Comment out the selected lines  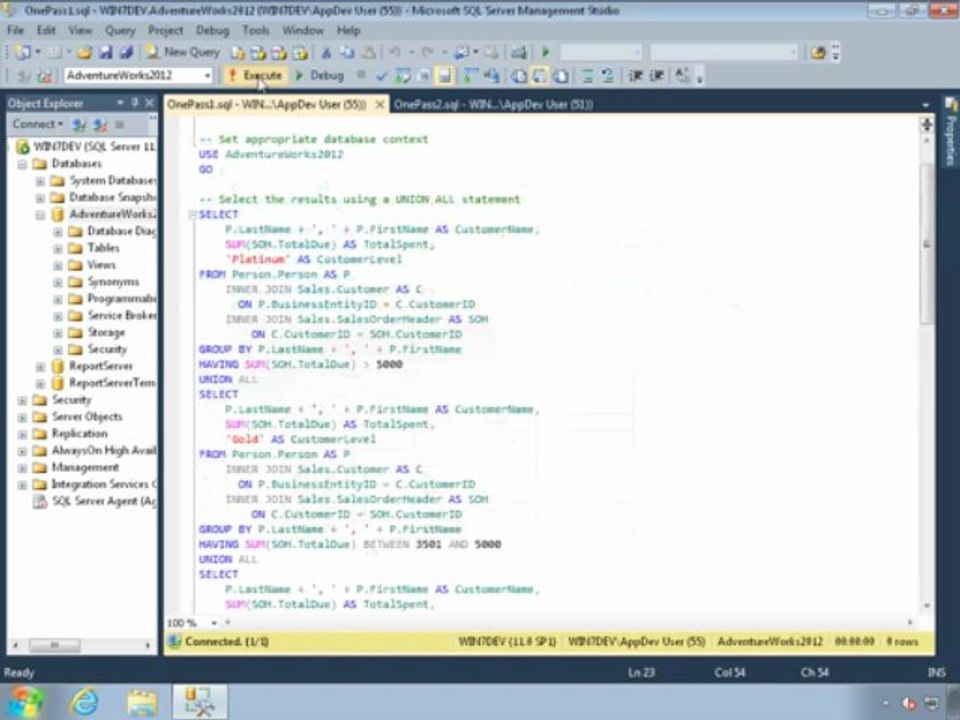[587, 76]
